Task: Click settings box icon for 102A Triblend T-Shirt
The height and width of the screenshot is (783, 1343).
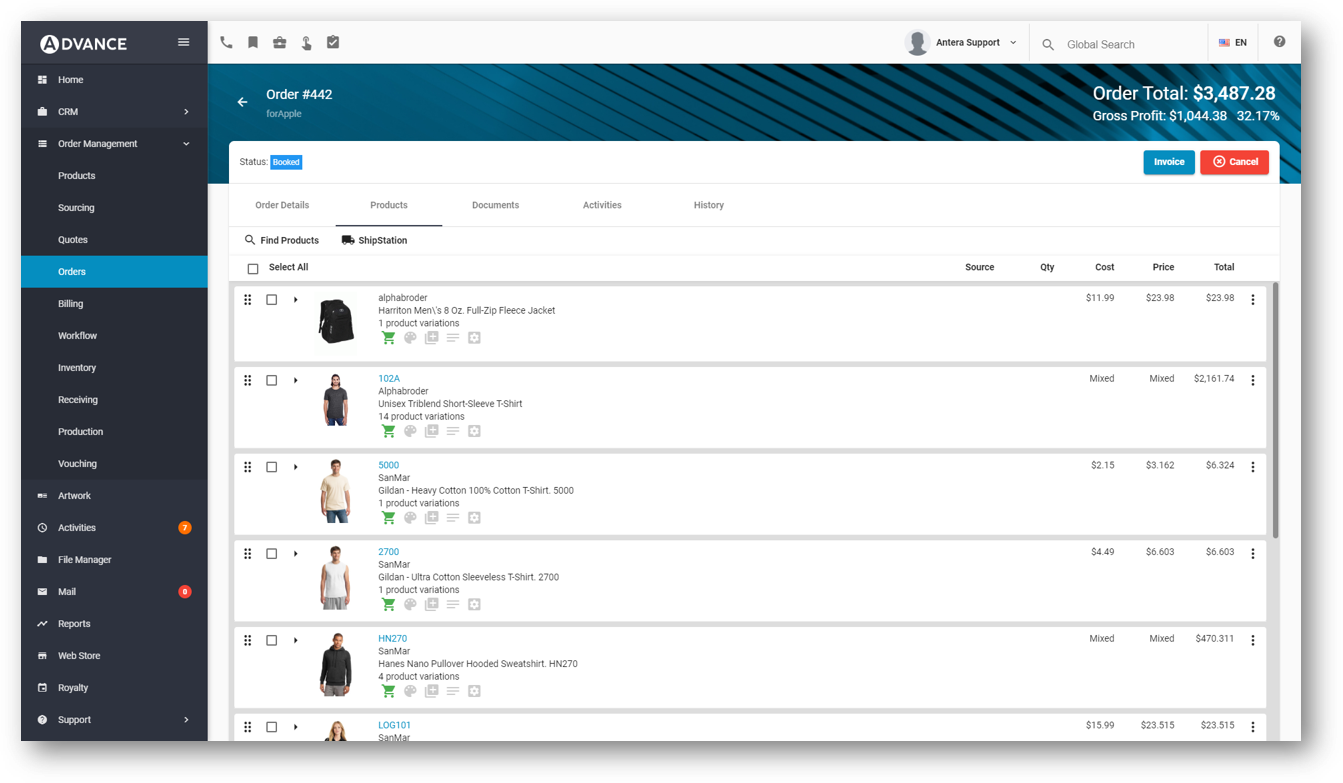Action: [x=474, y=431]
